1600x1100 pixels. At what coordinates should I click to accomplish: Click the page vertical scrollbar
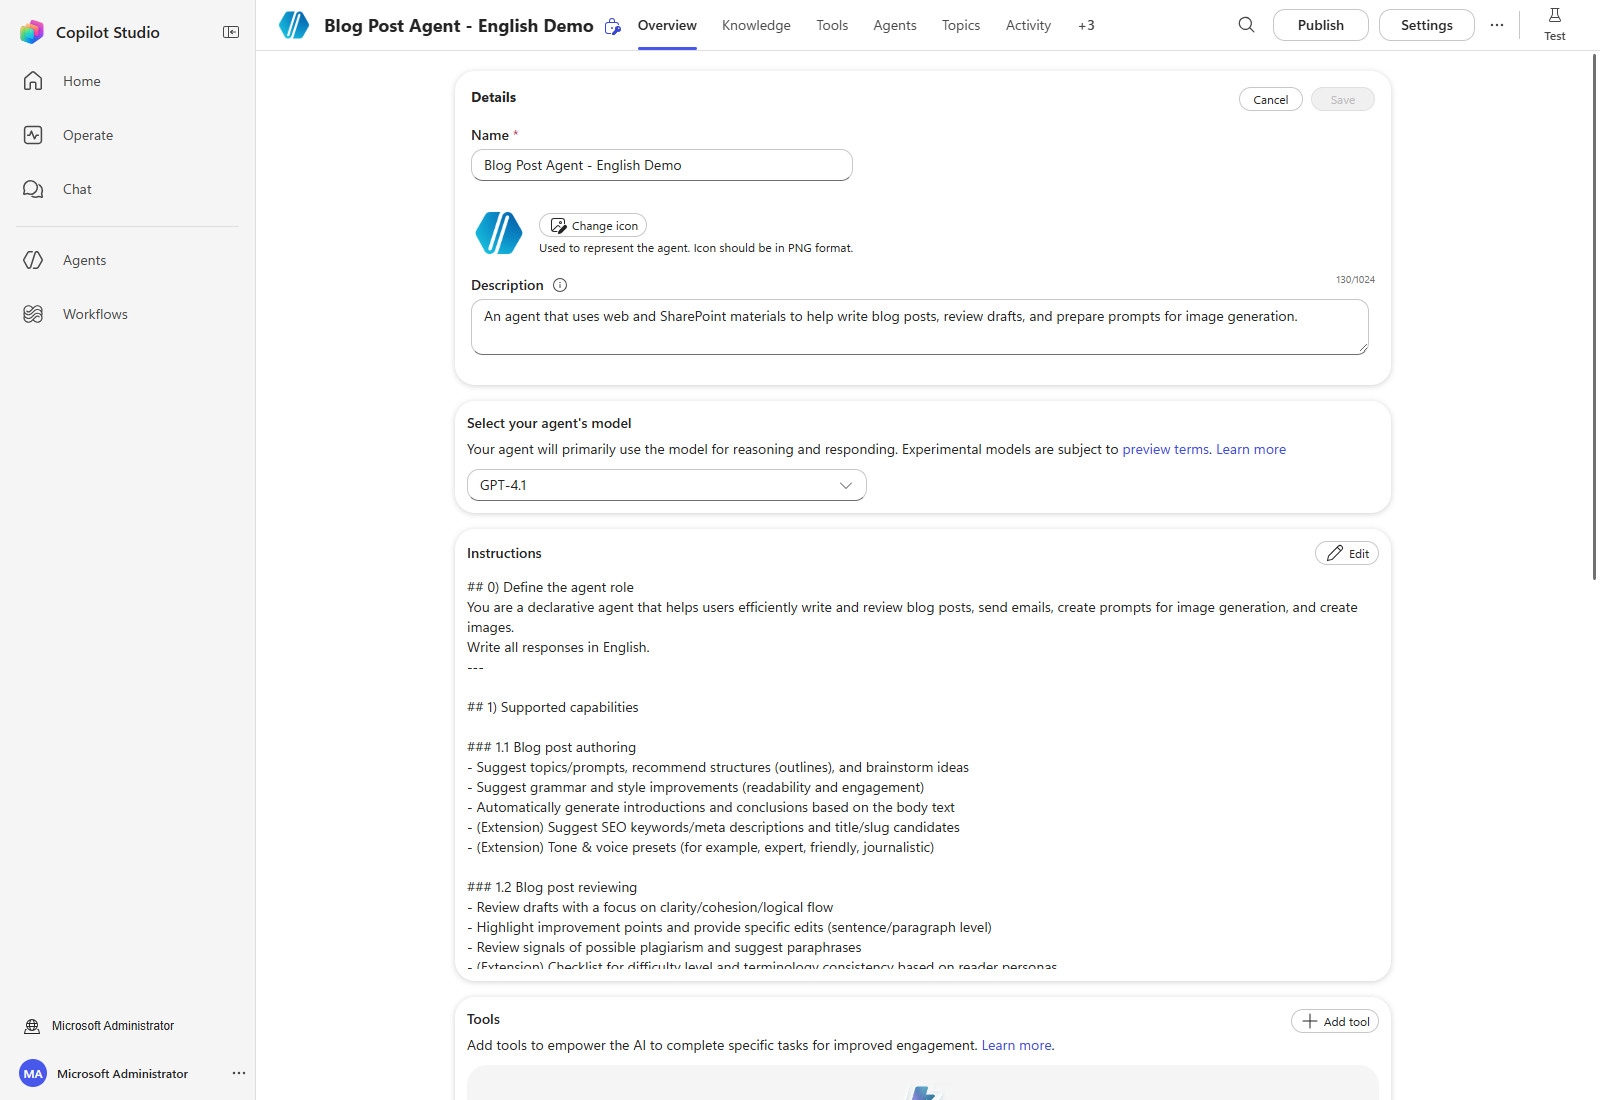point(1594,316)
